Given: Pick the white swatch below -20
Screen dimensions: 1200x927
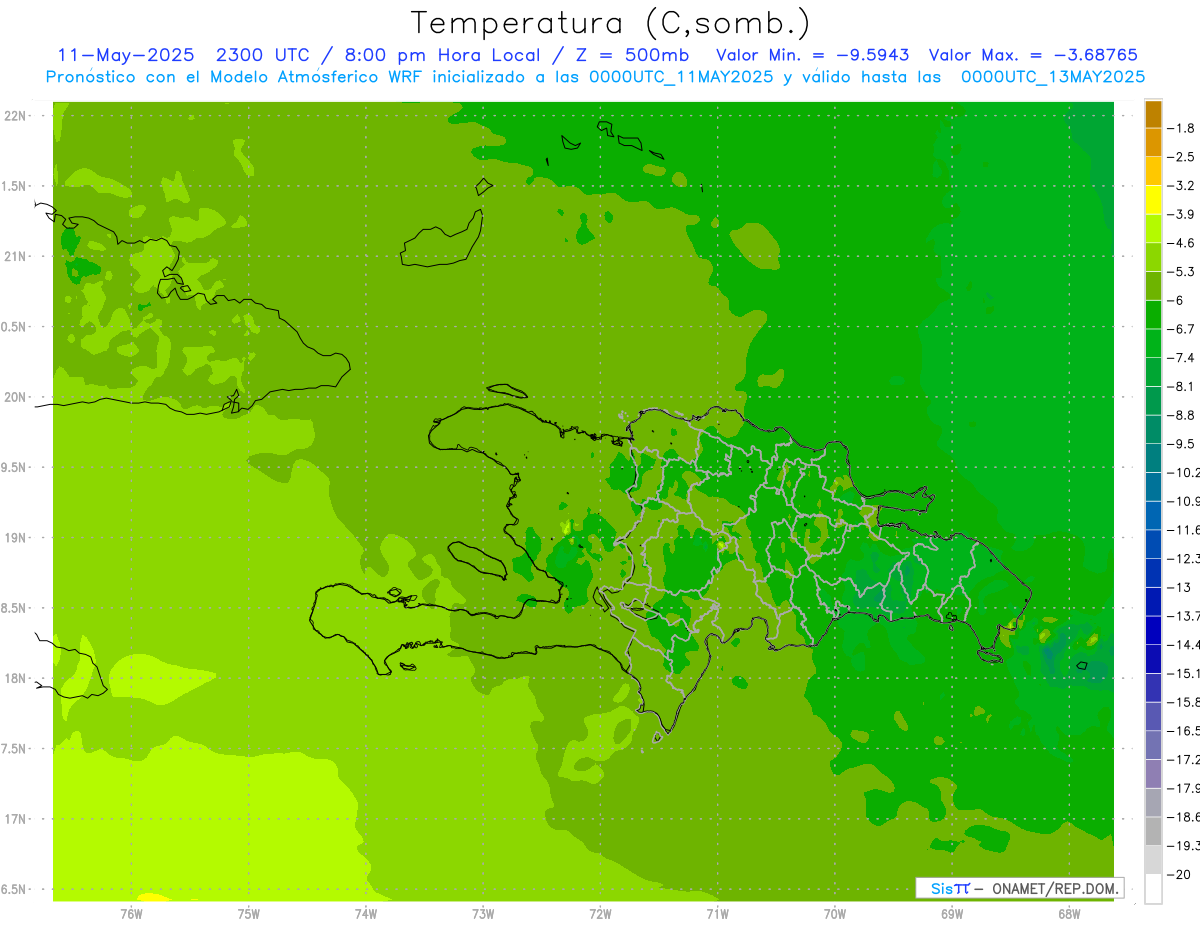Looking at the screenshot, I should [x=1153, y=888].
